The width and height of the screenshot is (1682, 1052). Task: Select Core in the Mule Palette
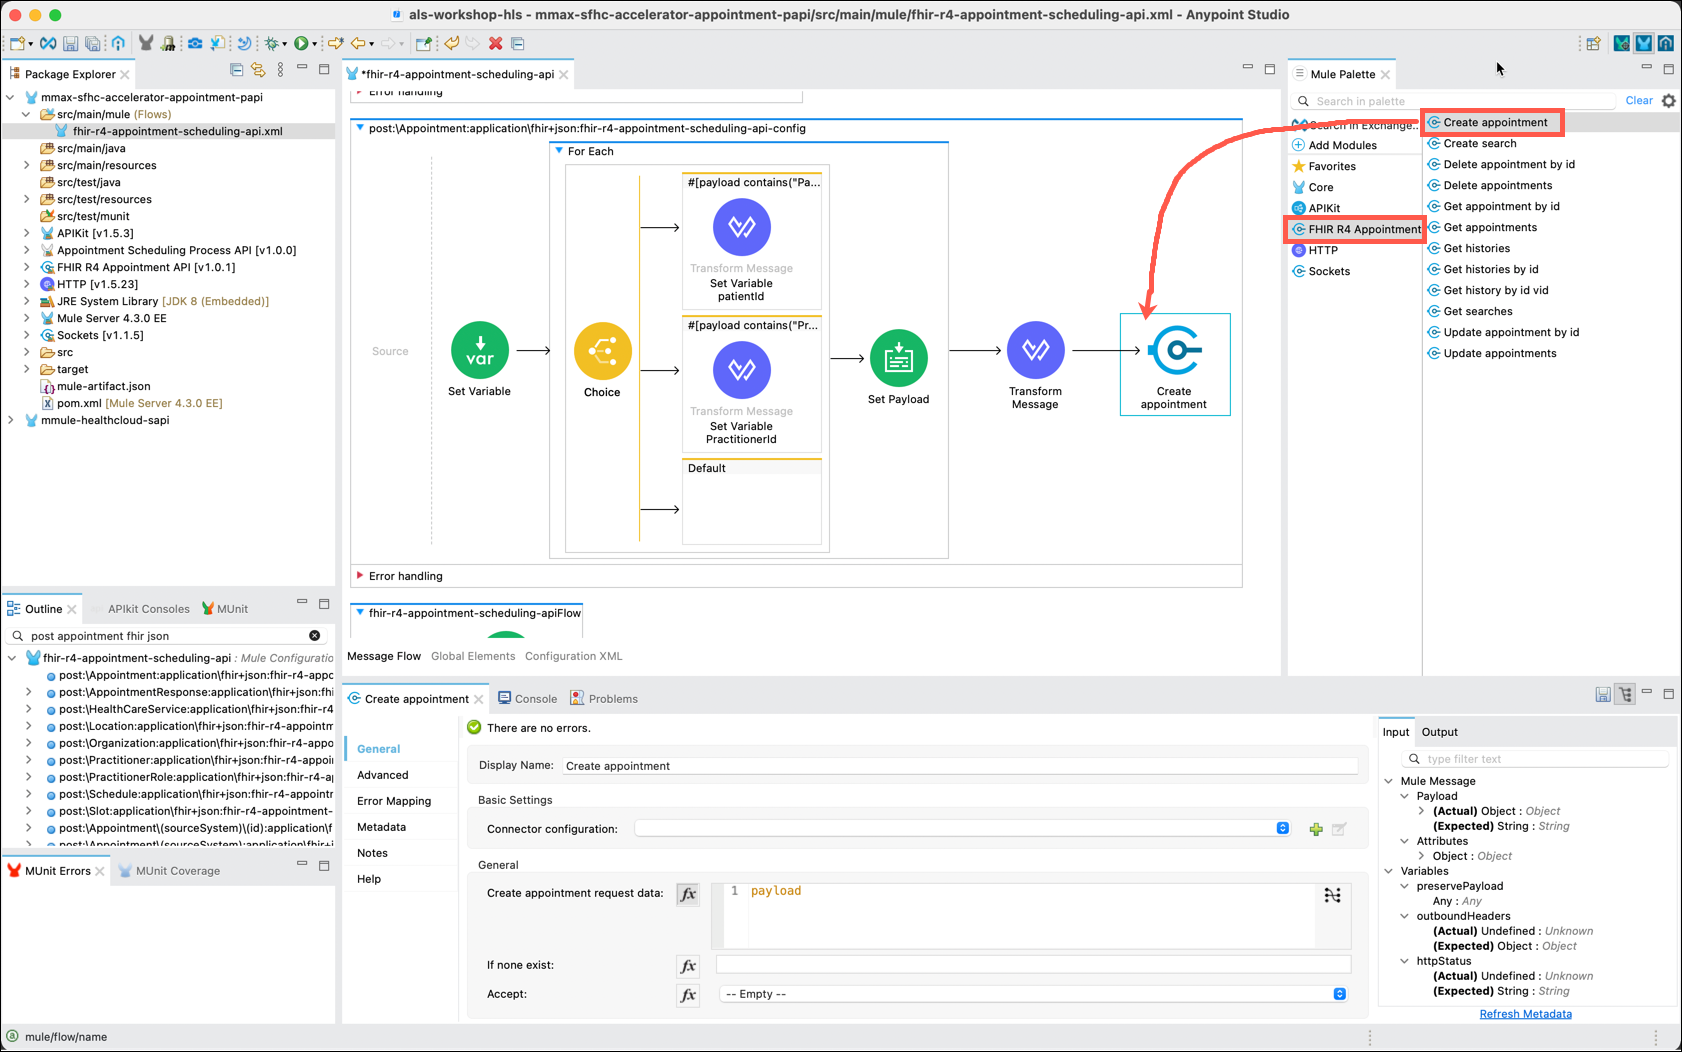click(x=1313, y=187)
